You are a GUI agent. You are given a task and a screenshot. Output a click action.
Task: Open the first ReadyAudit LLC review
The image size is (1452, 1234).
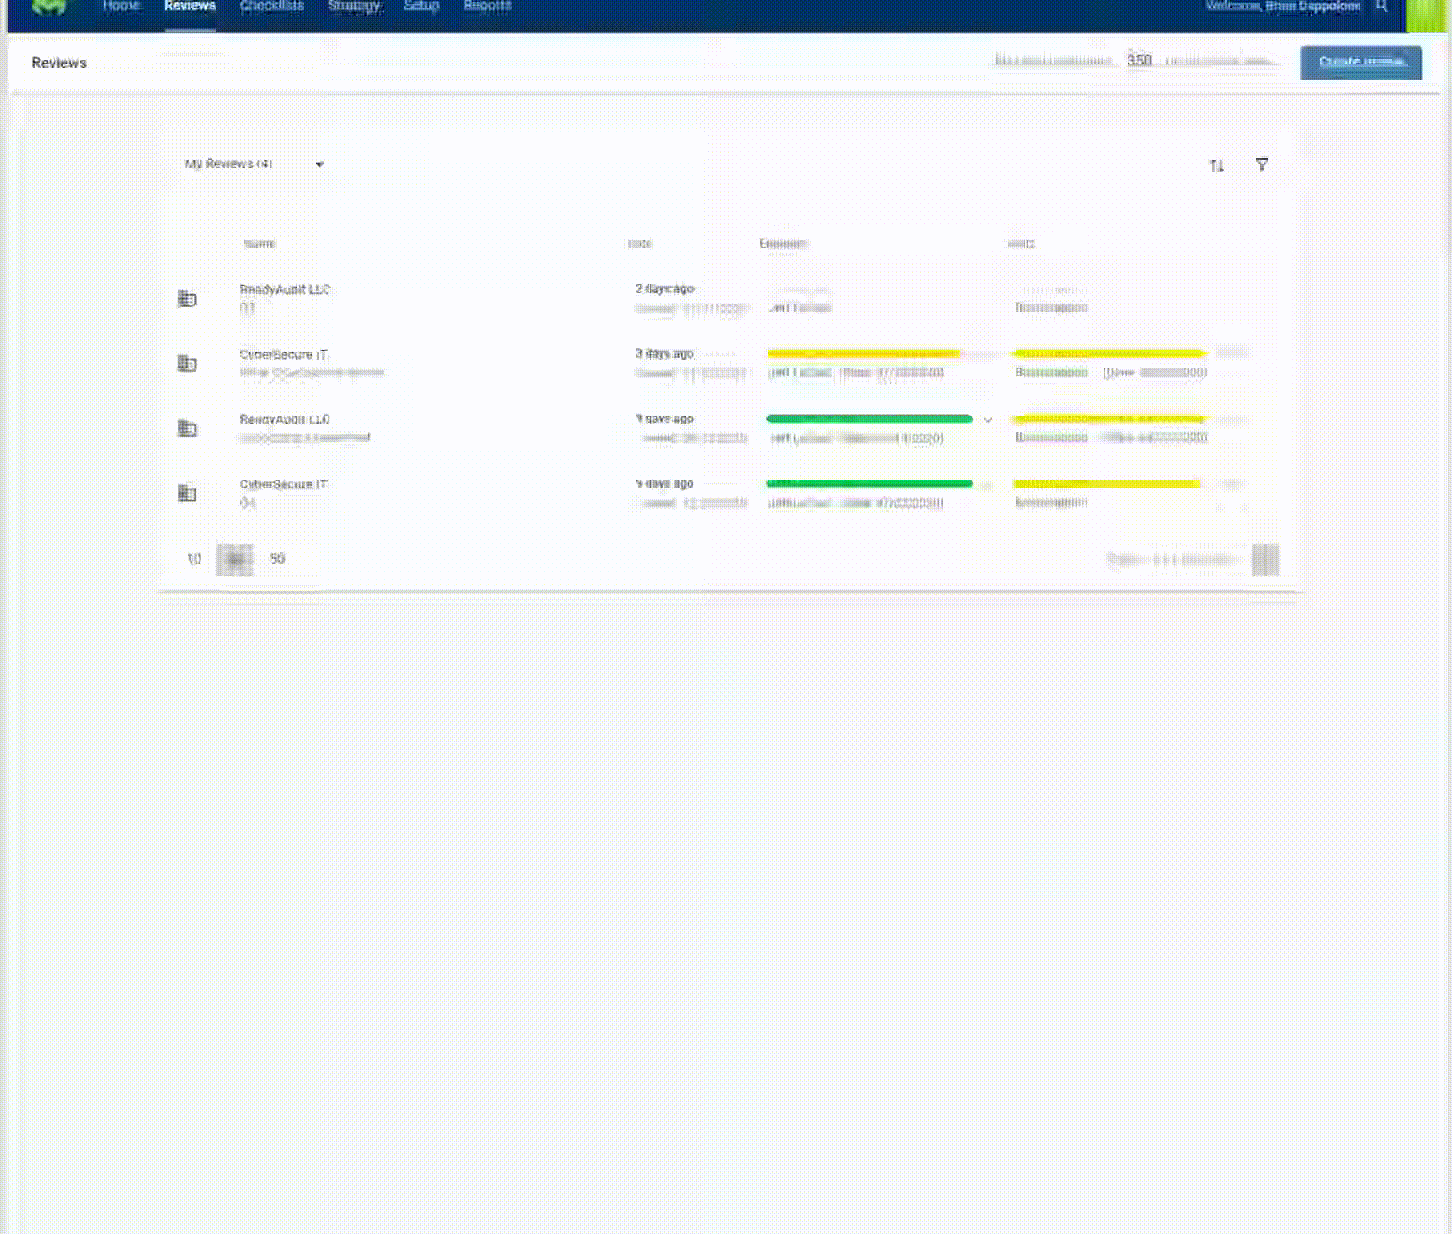(x=285, y=290)
